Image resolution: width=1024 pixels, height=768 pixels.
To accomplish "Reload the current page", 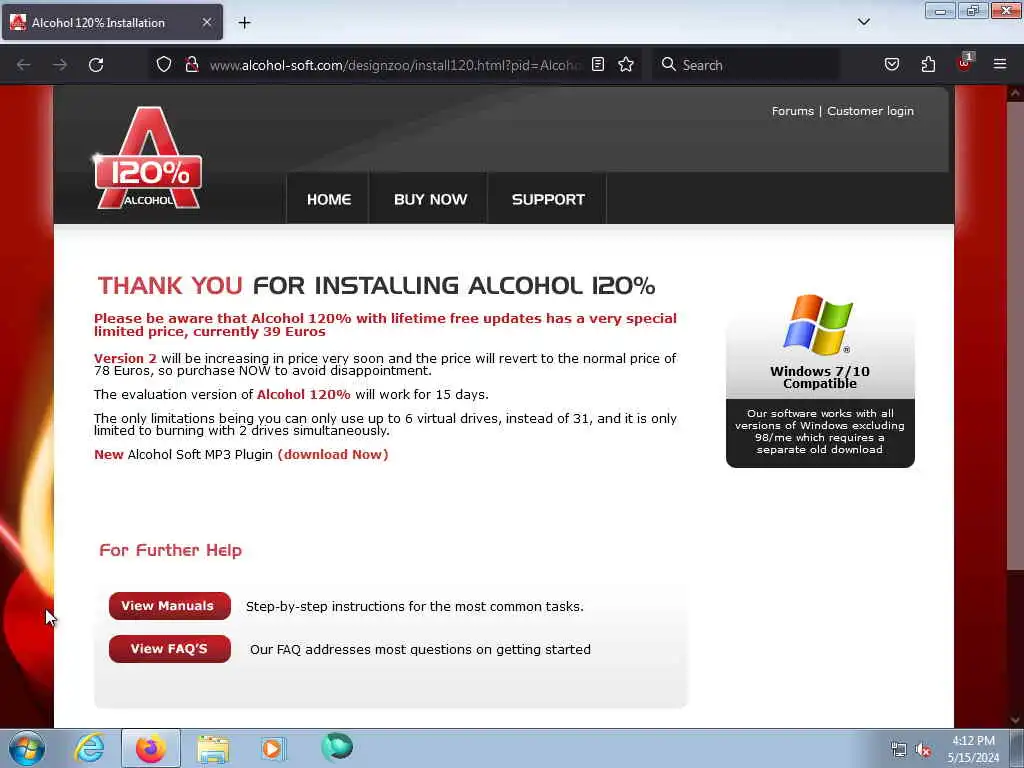I will click(96, 65).
